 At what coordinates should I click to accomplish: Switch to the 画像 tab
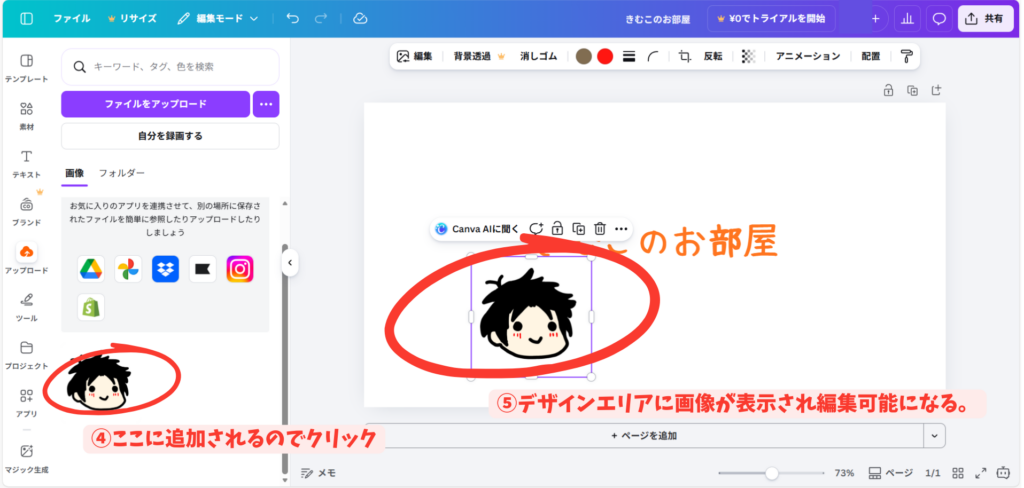(74, 173)
